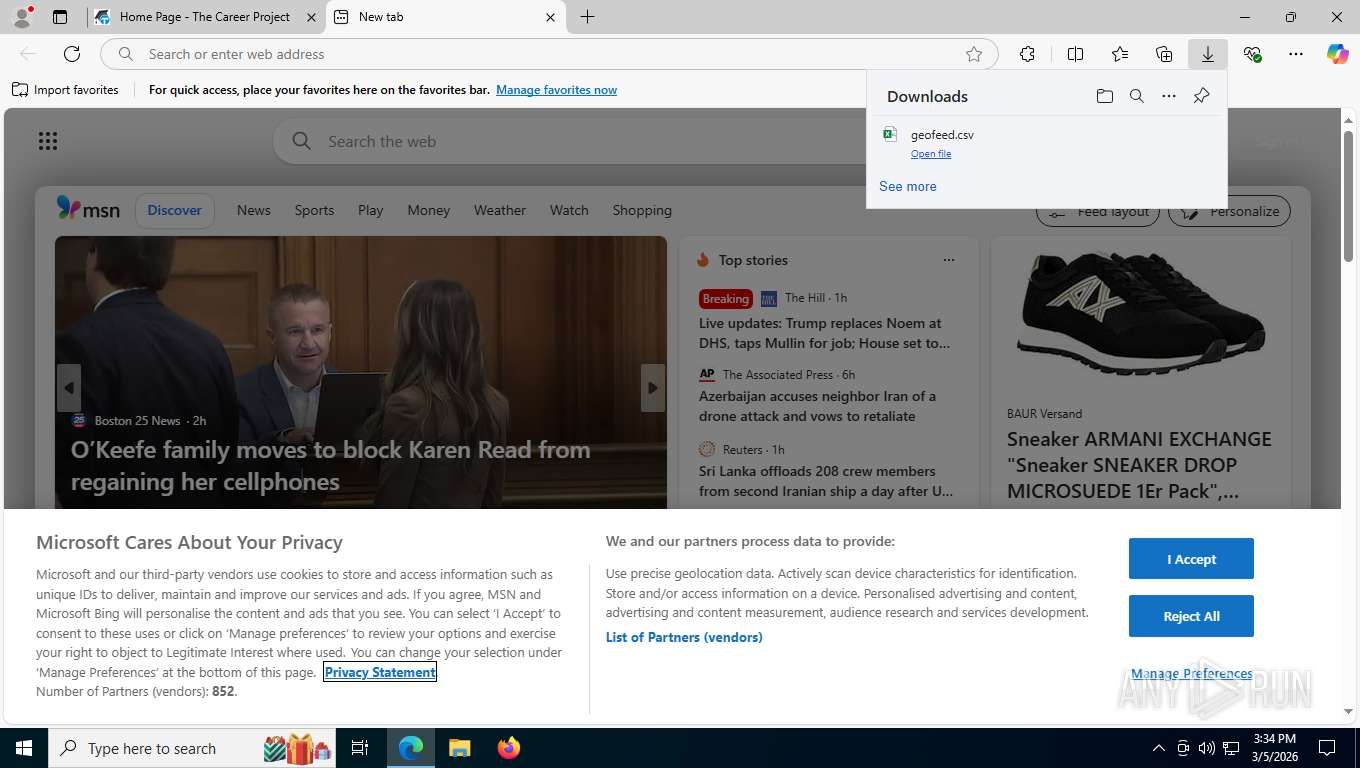This screenshot has width=1360, height=768.
Task: Open Task View on the taskbar
Action: (x=360, y=748)
